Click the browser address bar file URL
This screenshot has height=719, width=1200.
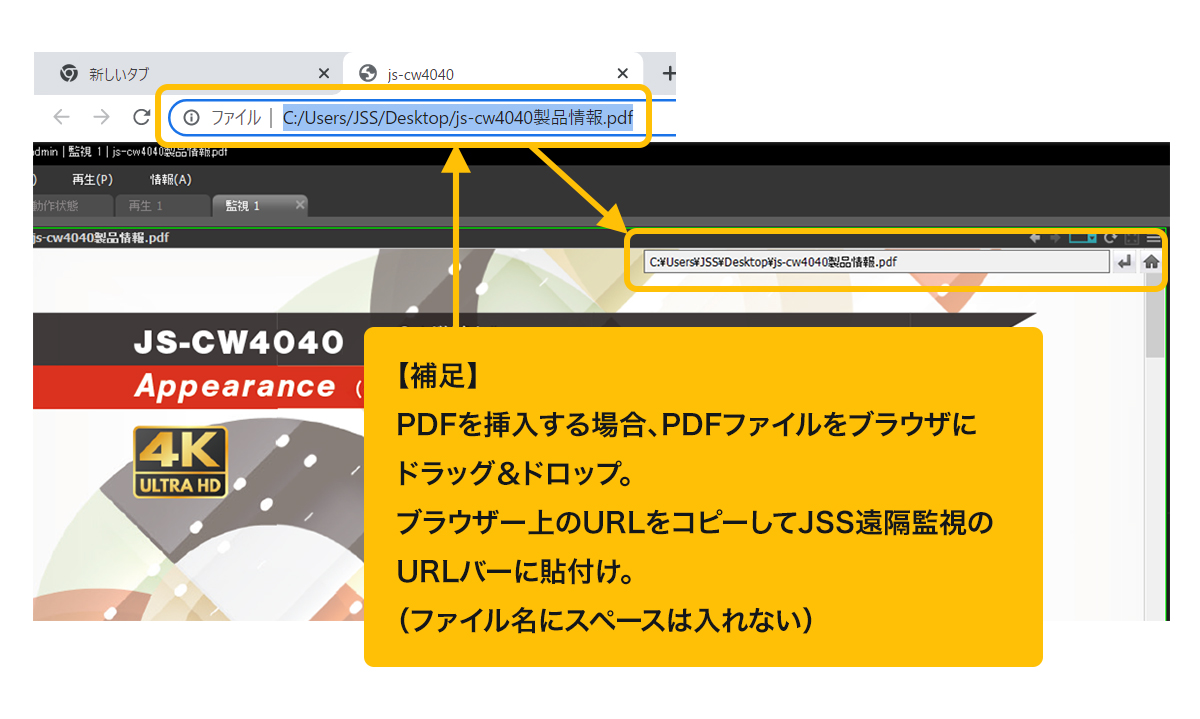(457, 118)
